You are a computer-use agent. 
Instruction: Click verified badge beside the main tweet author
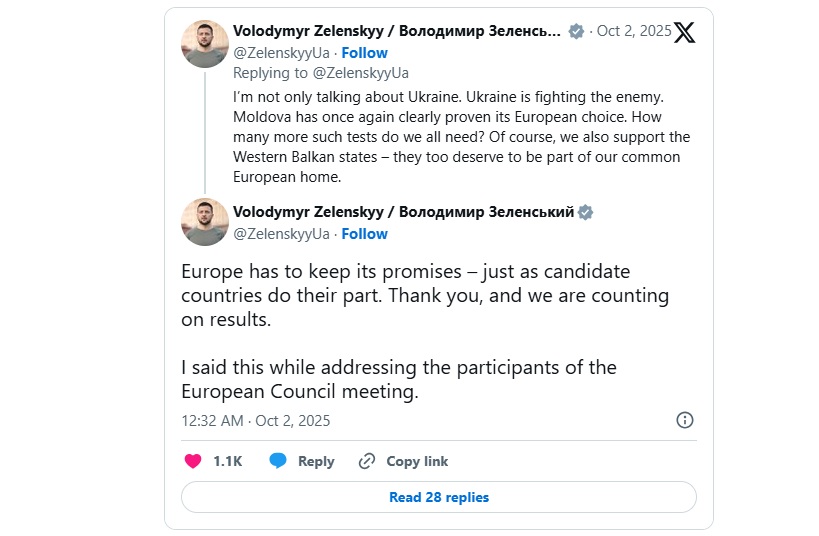pyautogui.click(x=587, y=212)
